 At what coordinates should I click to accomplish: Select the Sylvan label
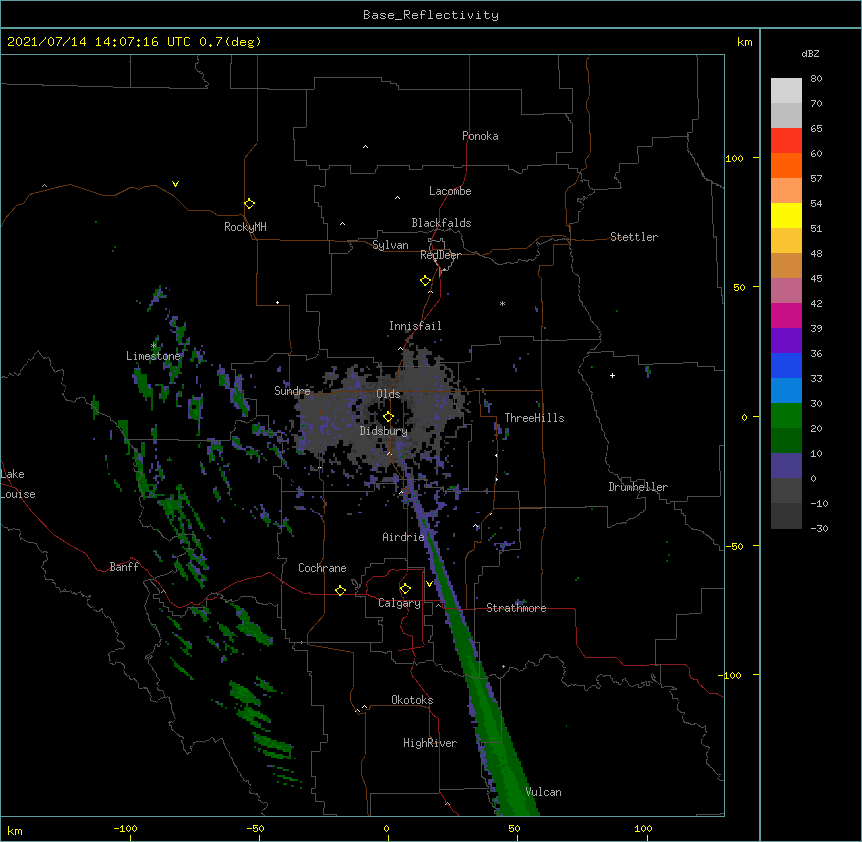390,245
